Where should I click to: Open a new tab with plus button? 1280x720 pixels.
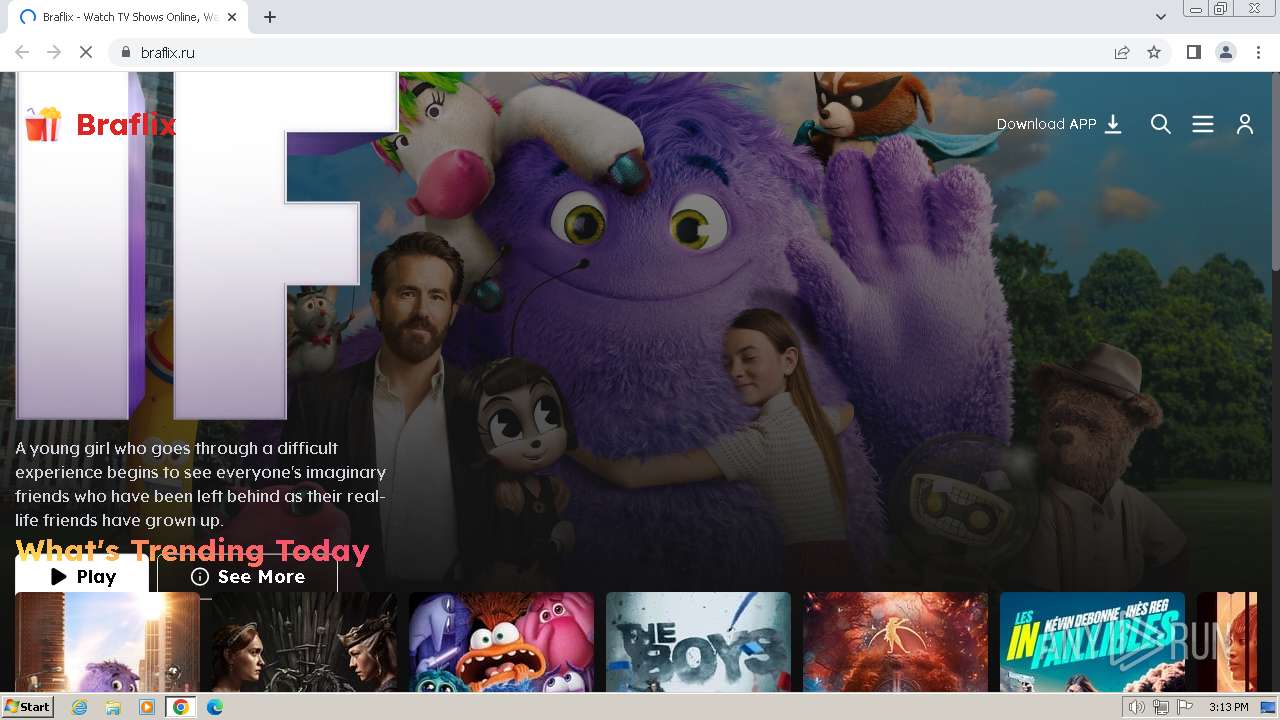[270, 17]
